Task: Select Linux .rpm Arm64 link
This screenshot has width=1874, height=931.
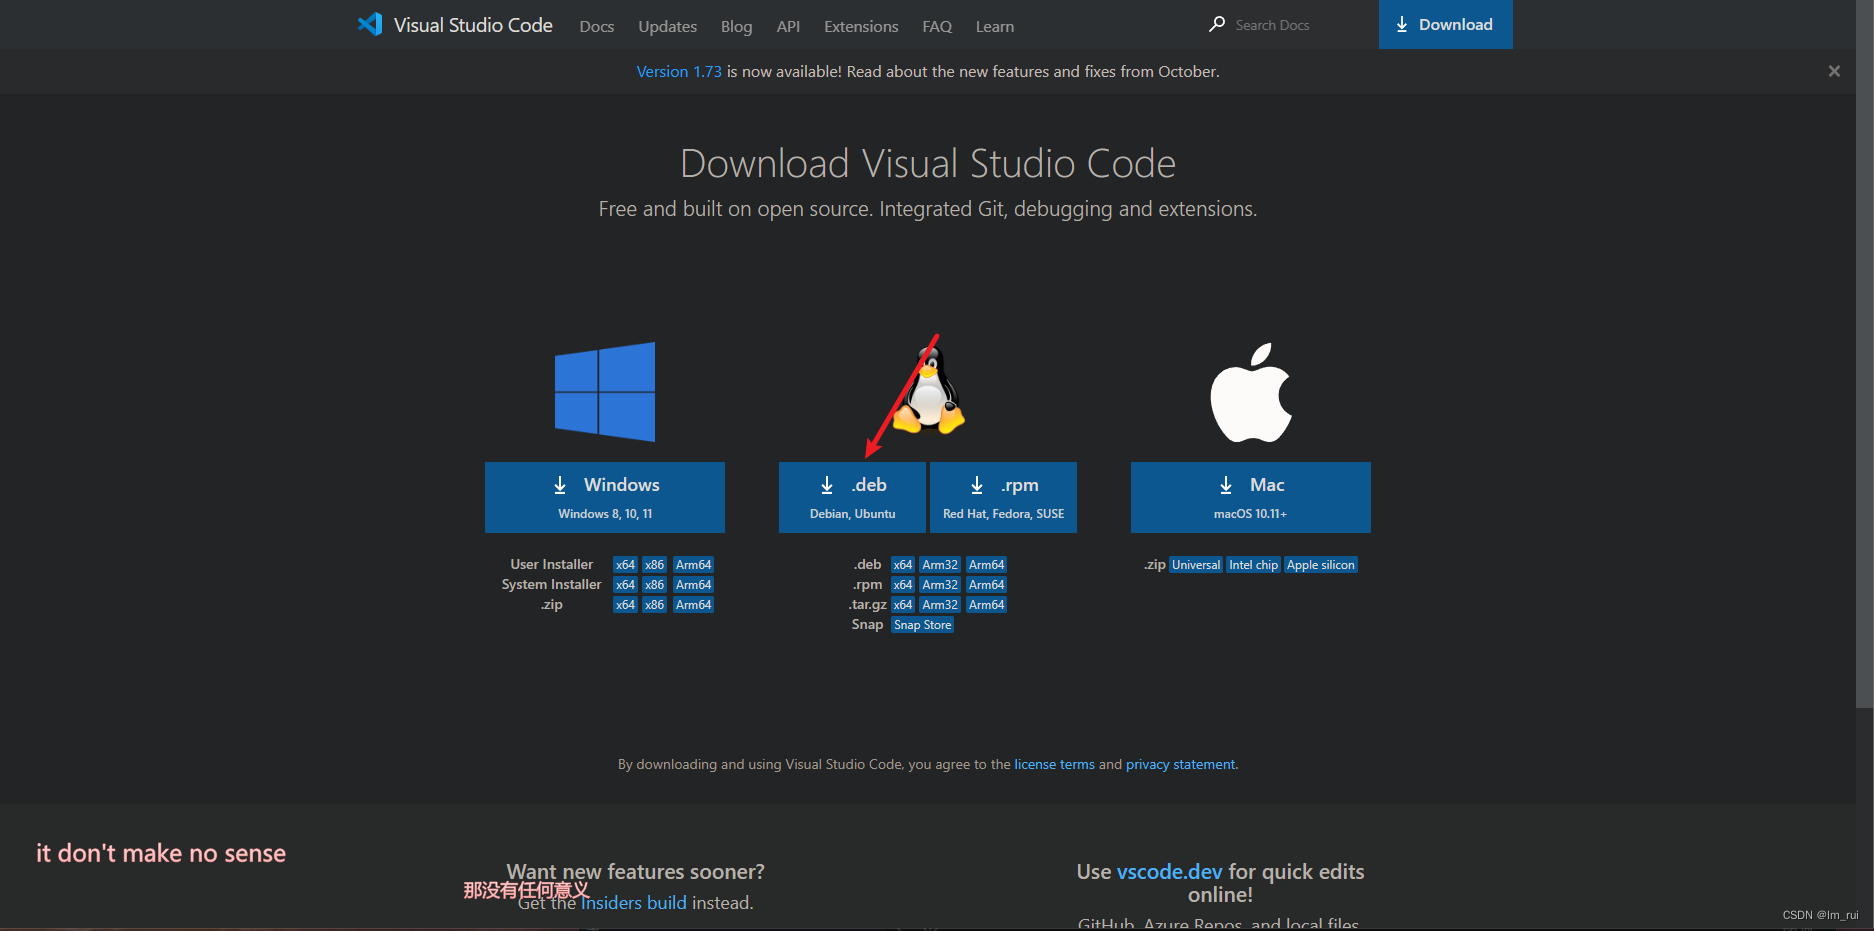Action: tap(987, 585)
